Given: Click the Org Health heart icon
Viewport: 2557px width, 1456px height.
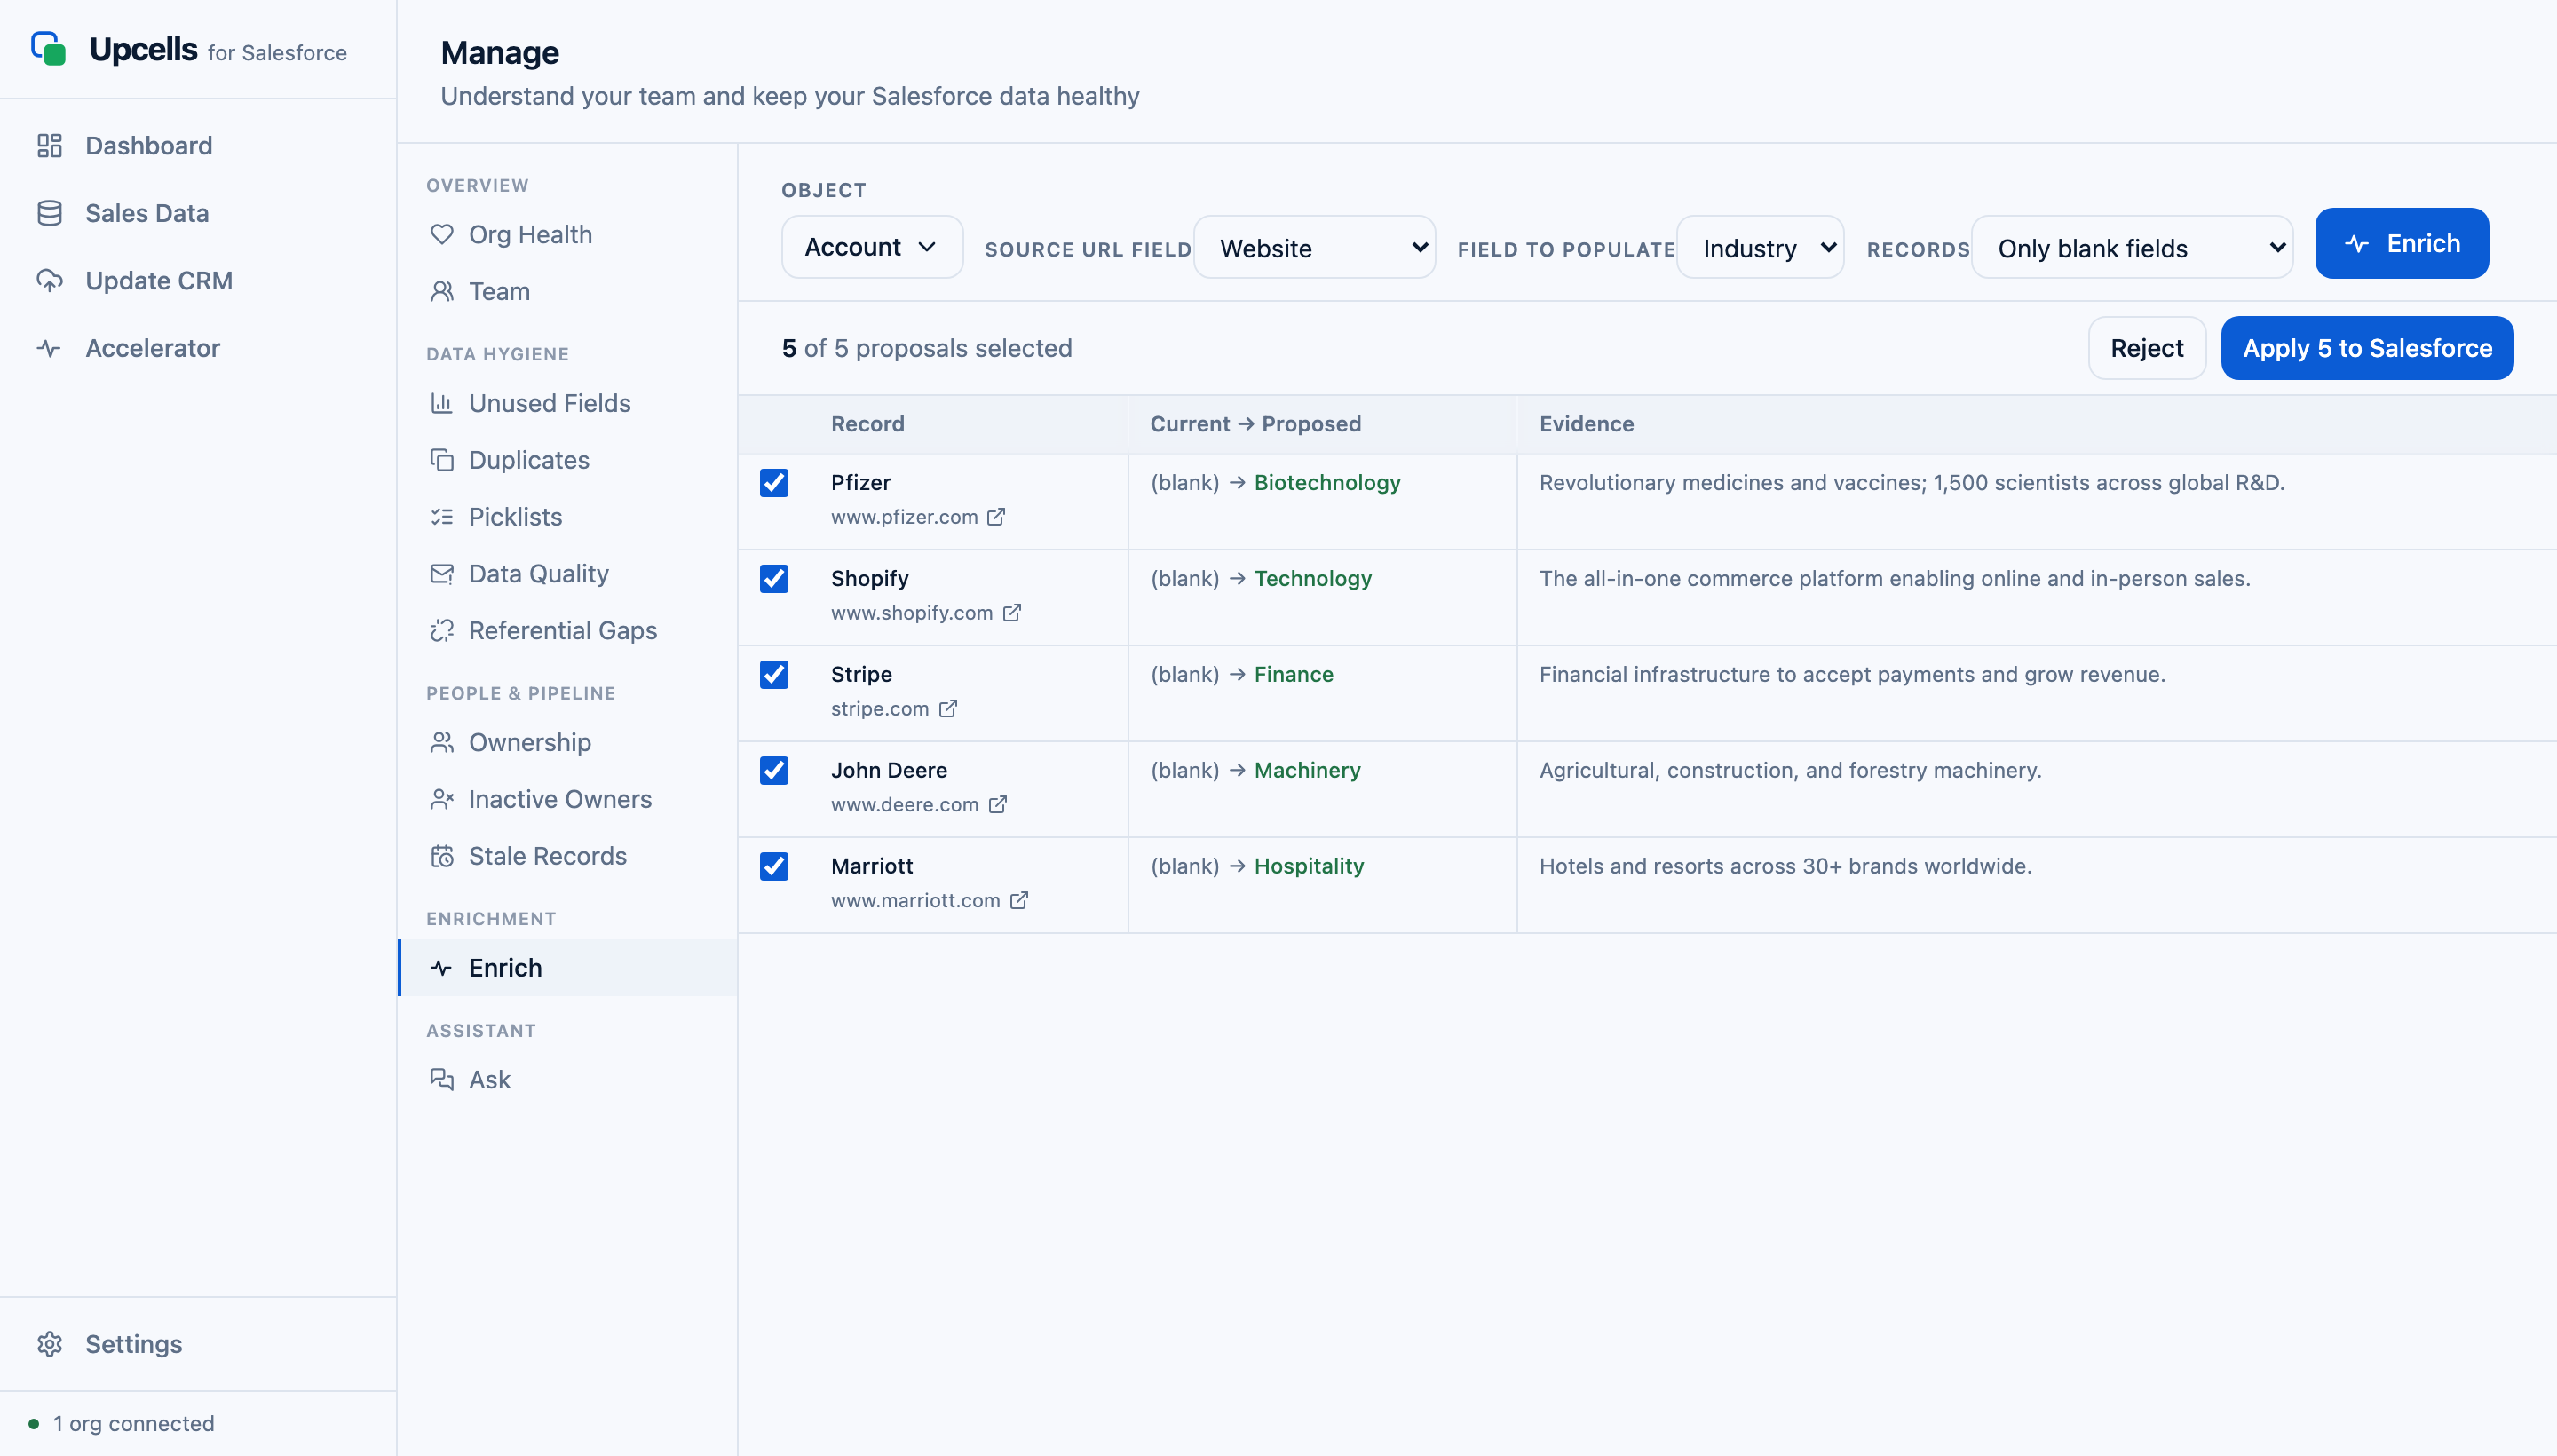Looking at the screenshot, I should coord(441,234).
